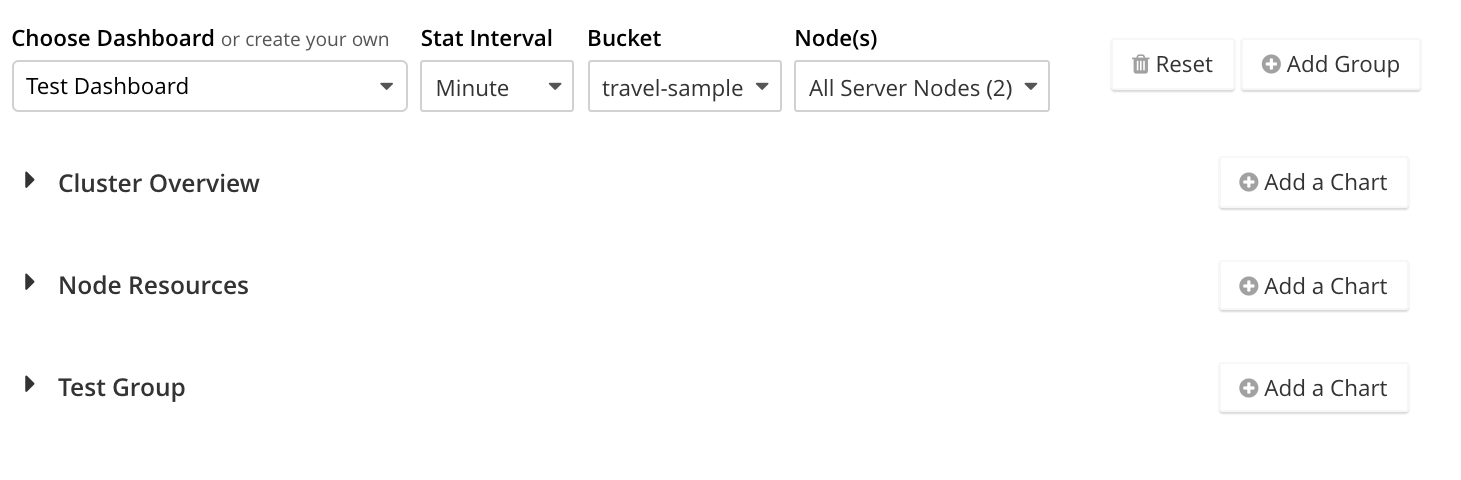
Task: Open the Stat Interval Minute dropdown
Action: [497, 88]
